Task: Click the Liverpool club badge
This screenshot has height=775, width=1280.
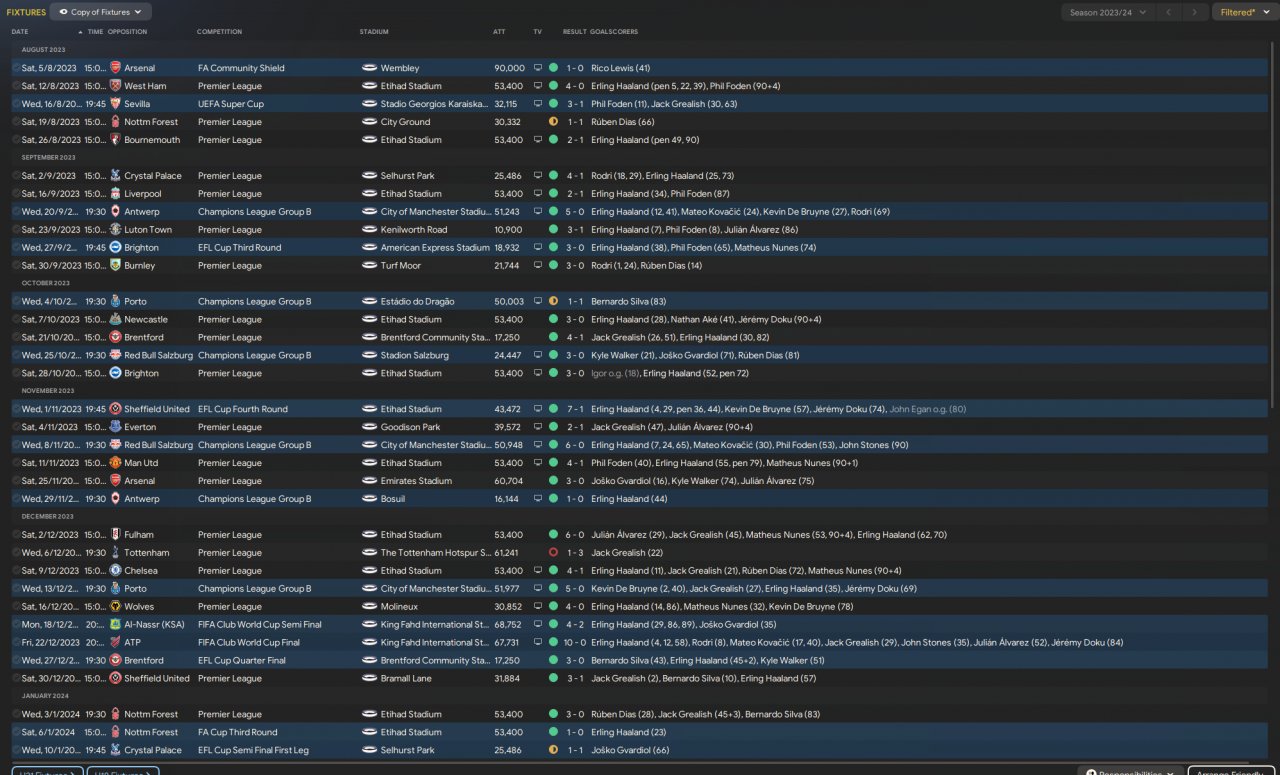Action: point(115,194)
